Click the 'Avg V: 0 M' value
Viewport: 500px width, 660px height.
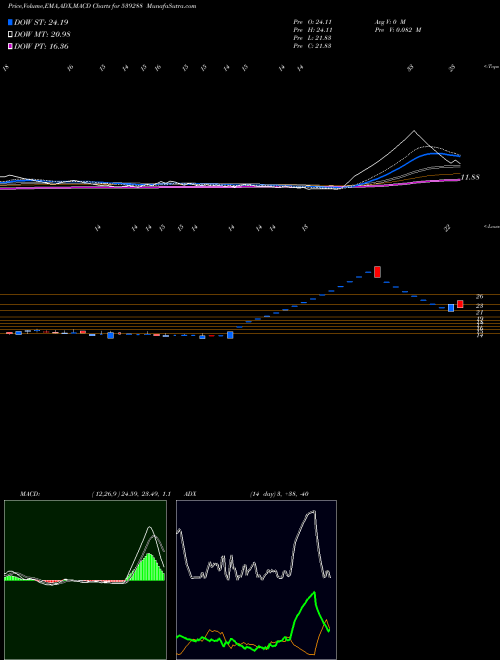390,21
